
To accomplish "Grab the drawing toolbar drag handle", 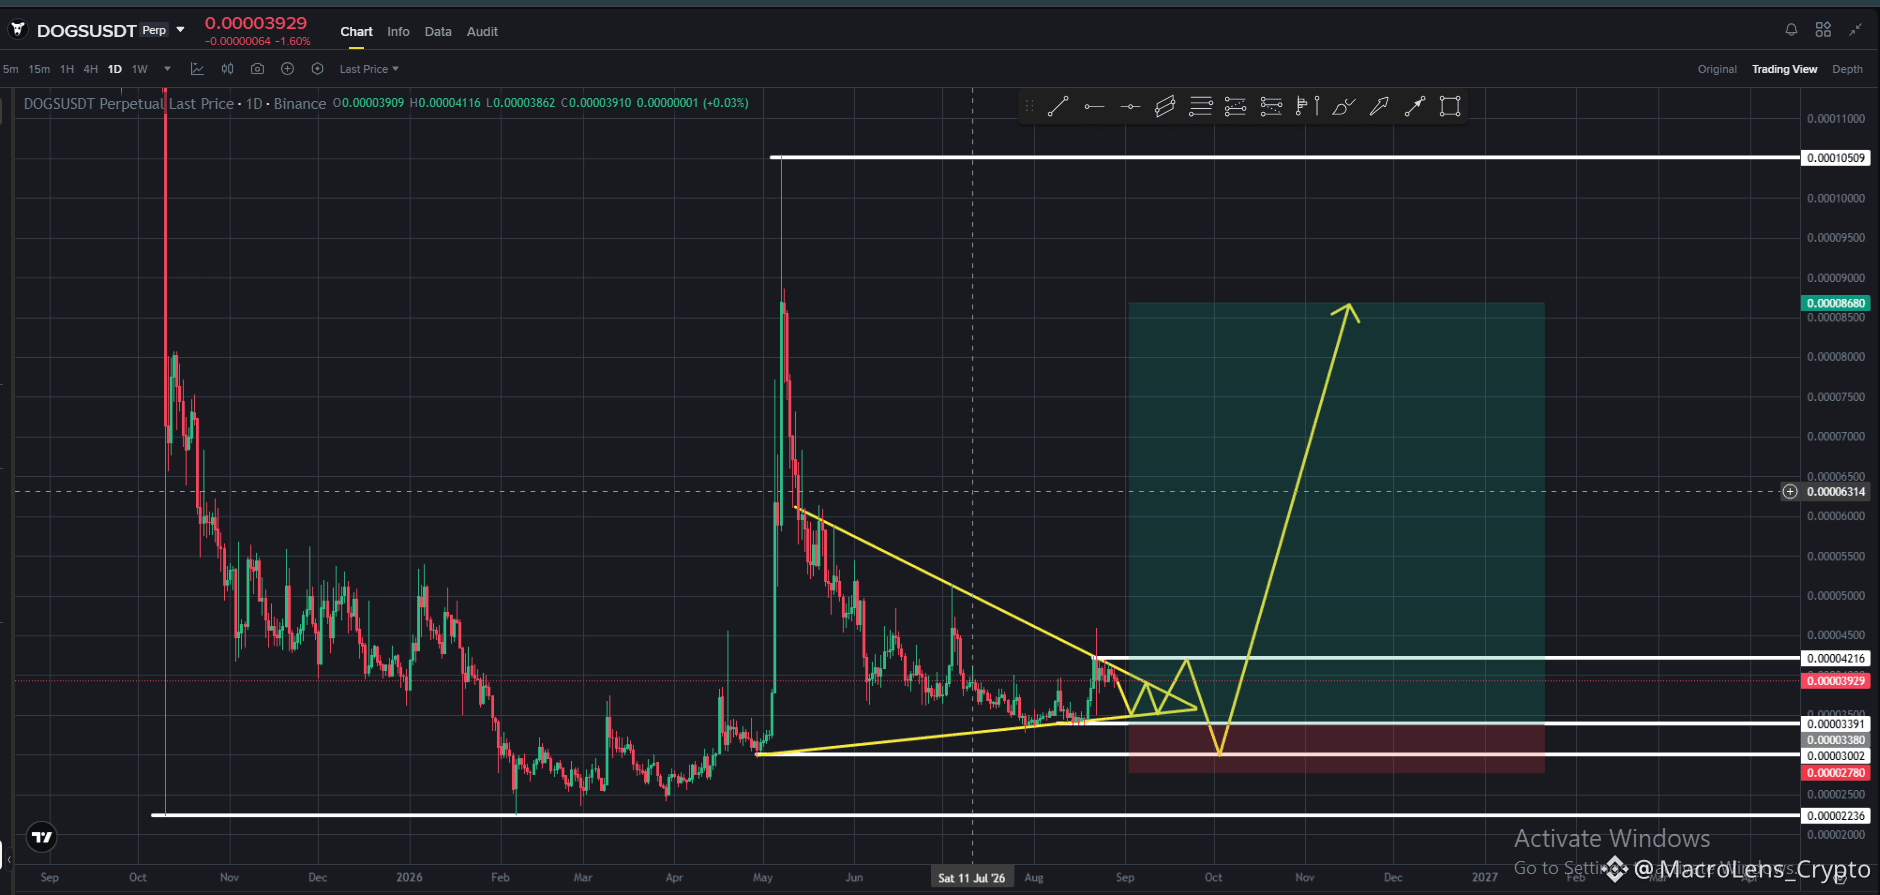I will point(1029,106).
